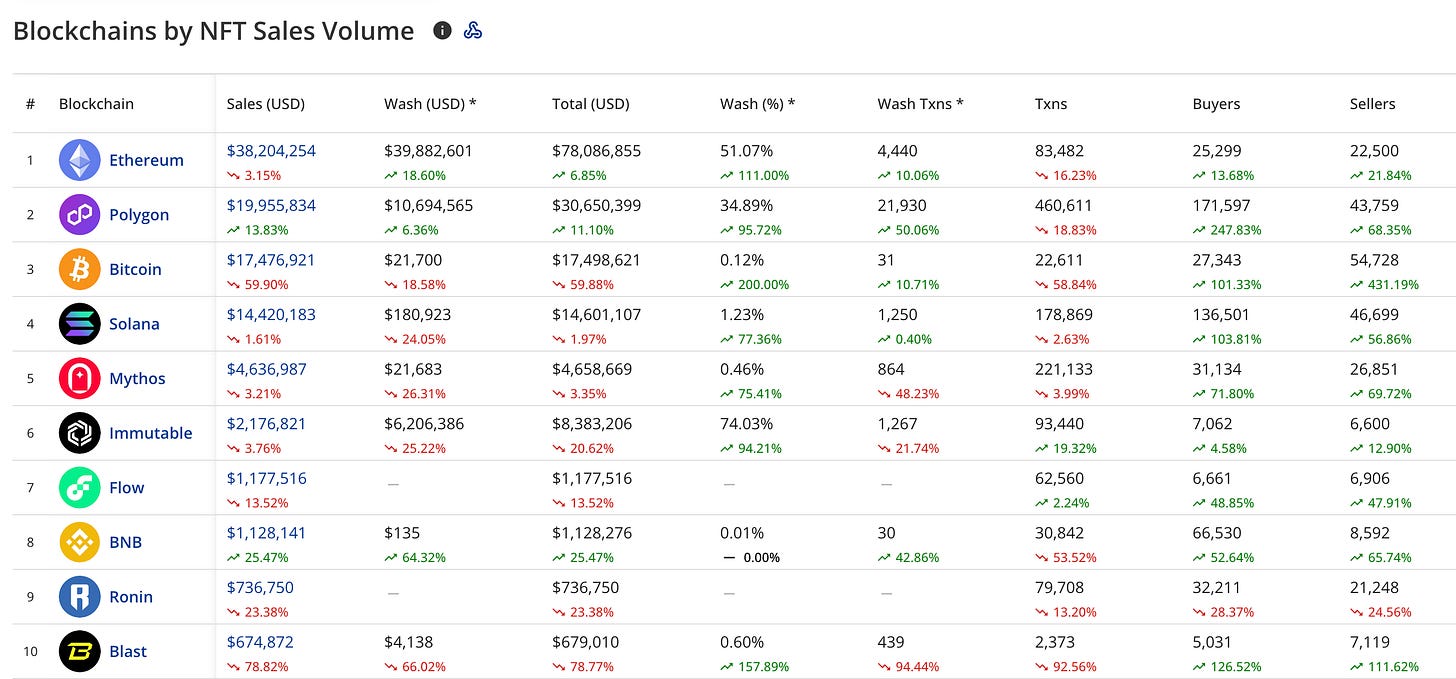Select Mythos transactions count 221,133

pyautogui.click(x=1063, y=369)
